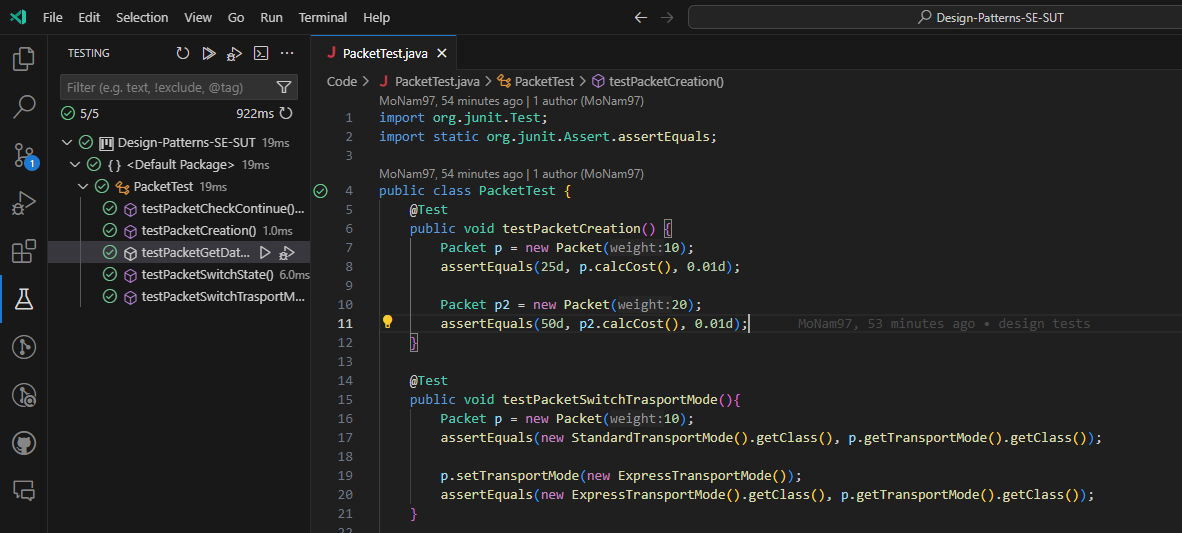Click breadcrumb Code folder

(x=341, y=81)
